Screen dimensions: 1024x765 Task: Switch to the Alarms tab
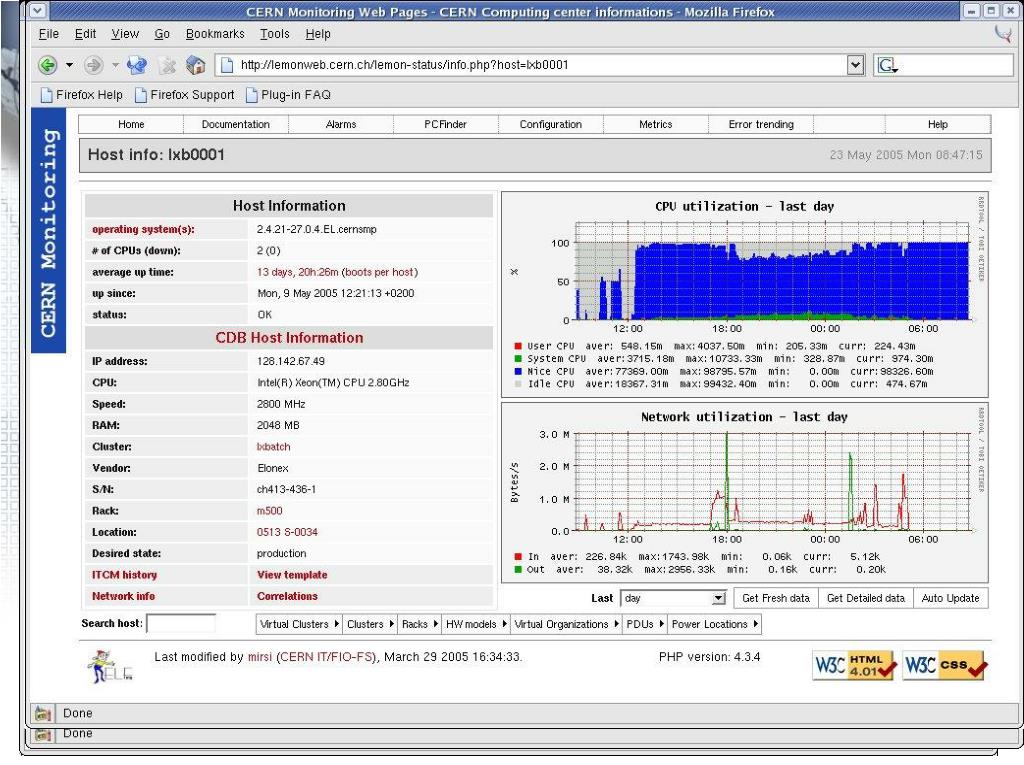tap(341, 124)
